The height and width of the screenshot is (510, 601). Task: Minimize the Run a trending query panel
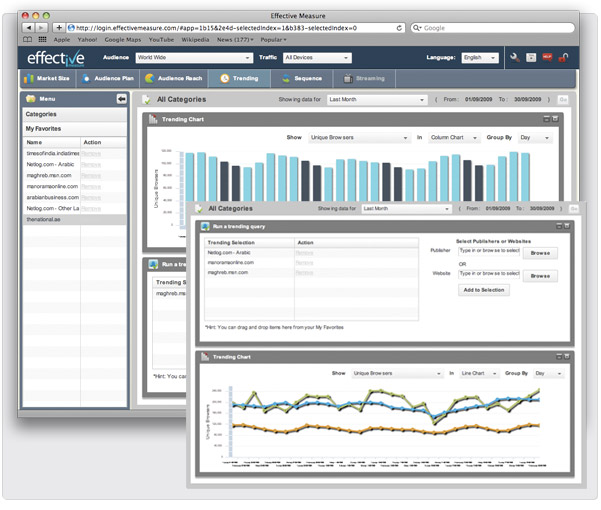(x=557, y=227)
